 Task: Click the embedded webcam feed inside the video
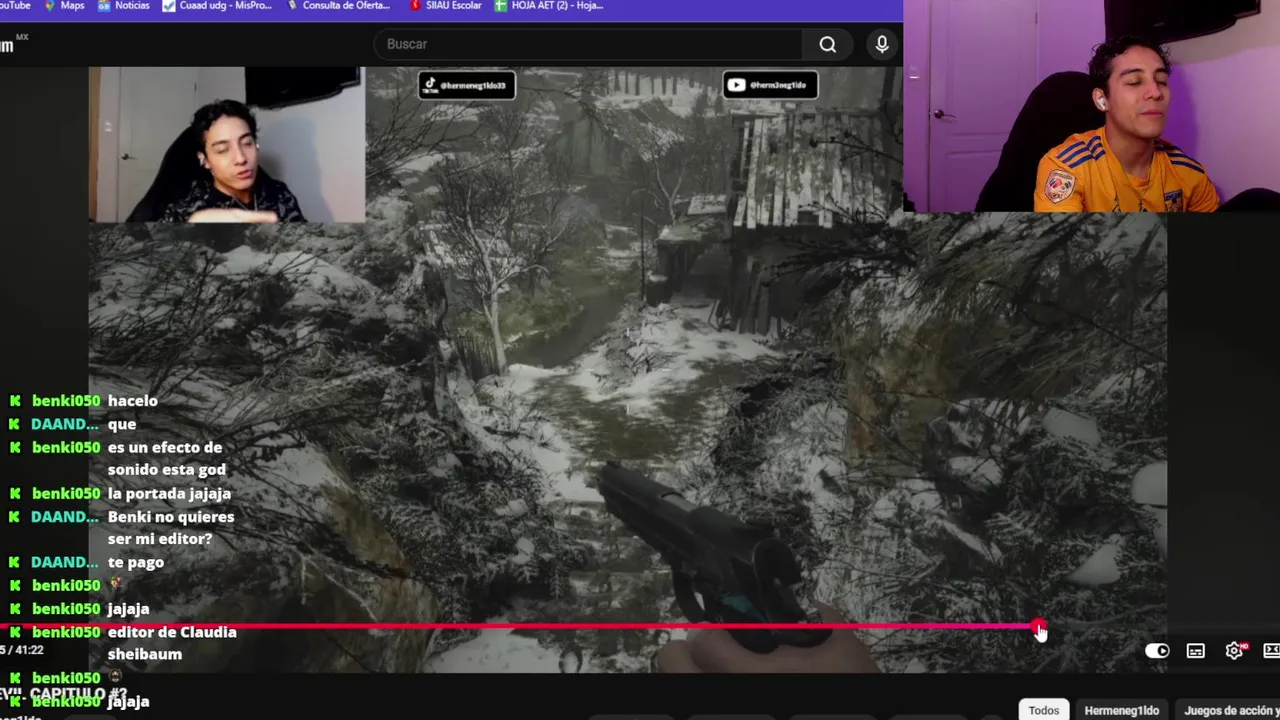[227, 145]
